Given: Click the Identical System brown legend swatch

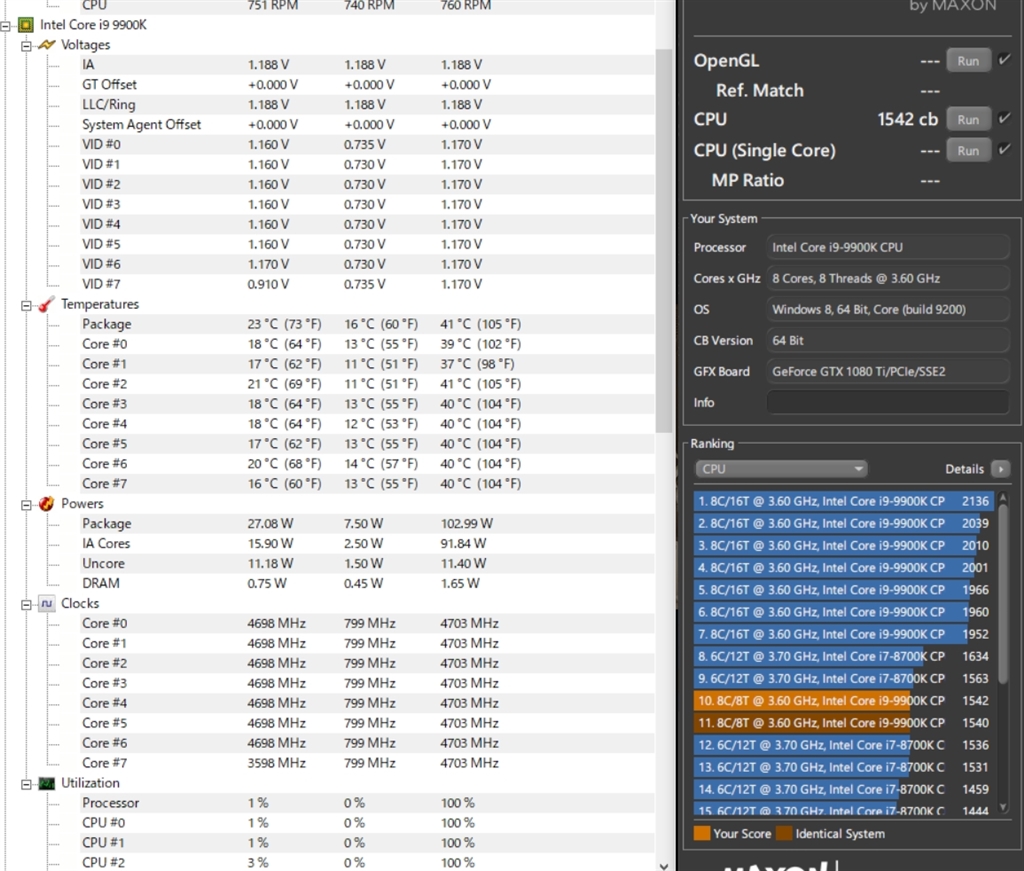Looking at the screenshot, I should (x=784, y=834).
